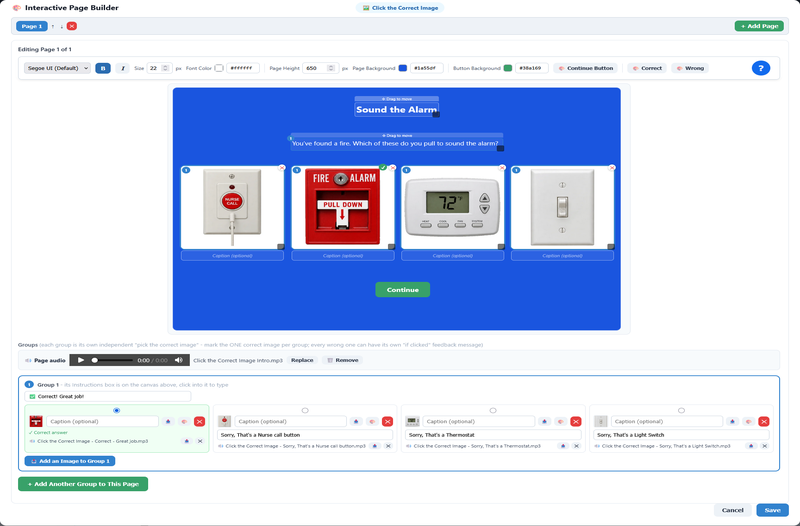Play the page audio
The height and width of the screenshot is (526, 800).
[81, 360]
